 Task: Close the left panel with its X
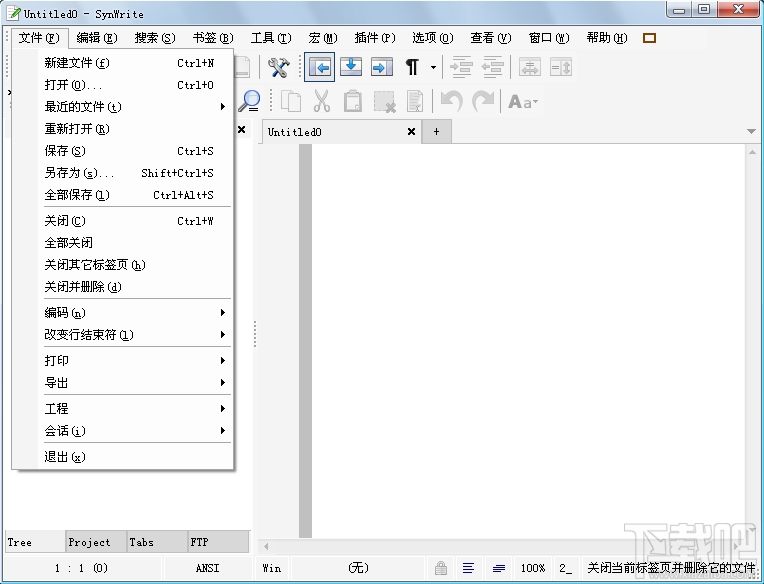[241, 130]
